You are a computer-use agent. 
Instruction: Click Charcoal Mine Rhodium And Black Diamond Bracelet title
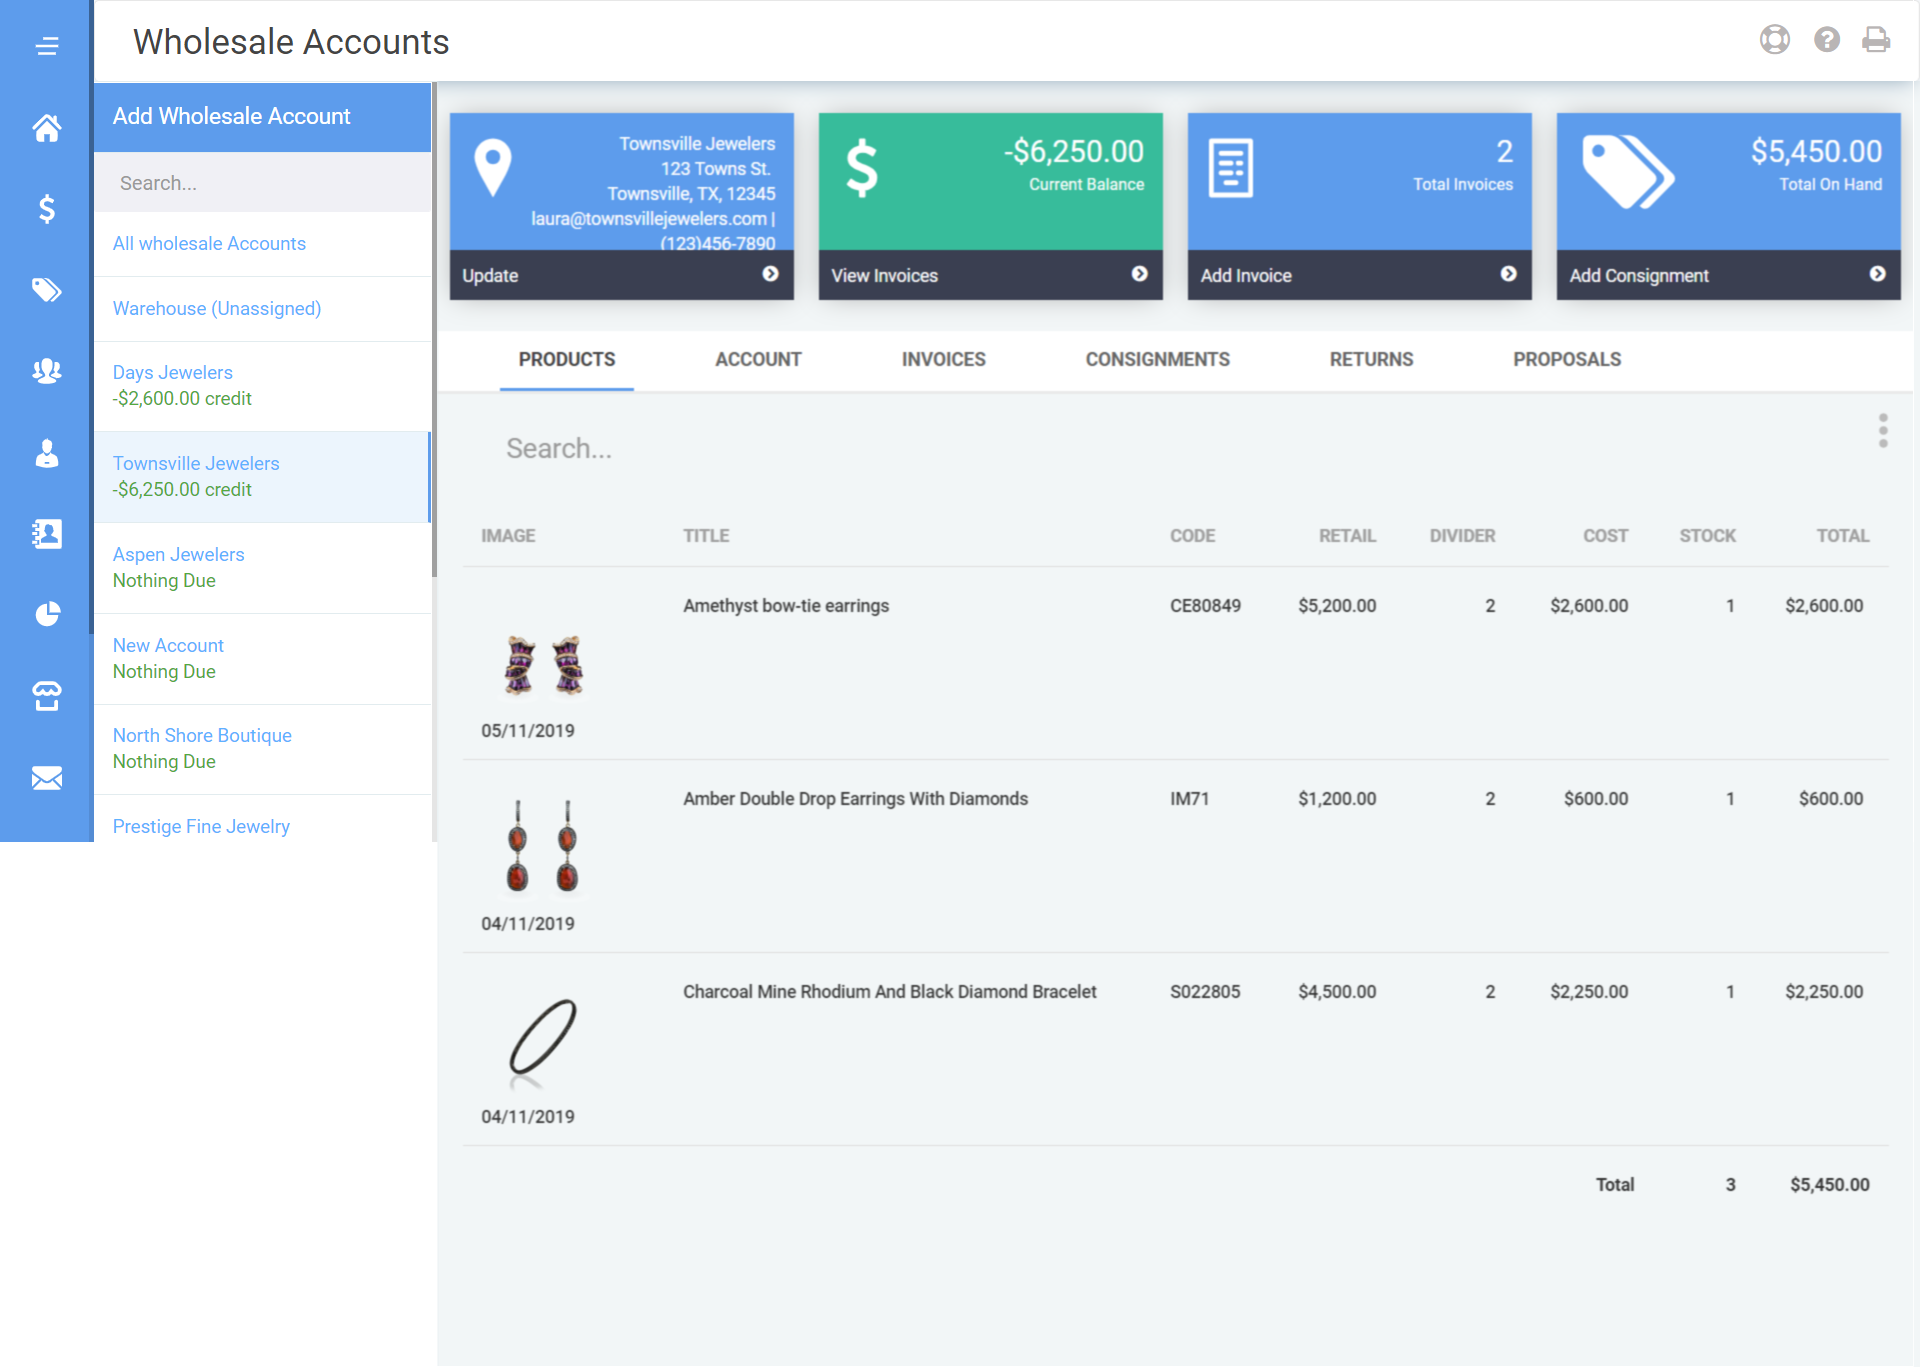click(x=890, y=992)
